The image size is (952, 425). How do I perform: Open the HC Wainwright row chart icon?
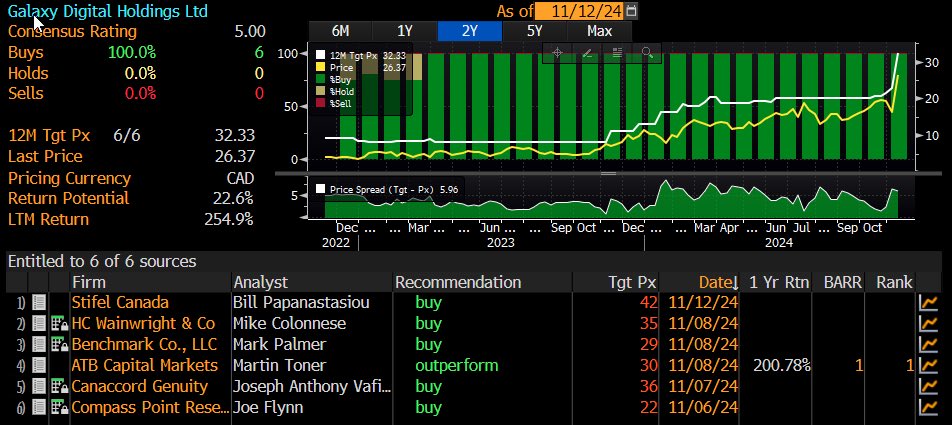tap(929, 324)
